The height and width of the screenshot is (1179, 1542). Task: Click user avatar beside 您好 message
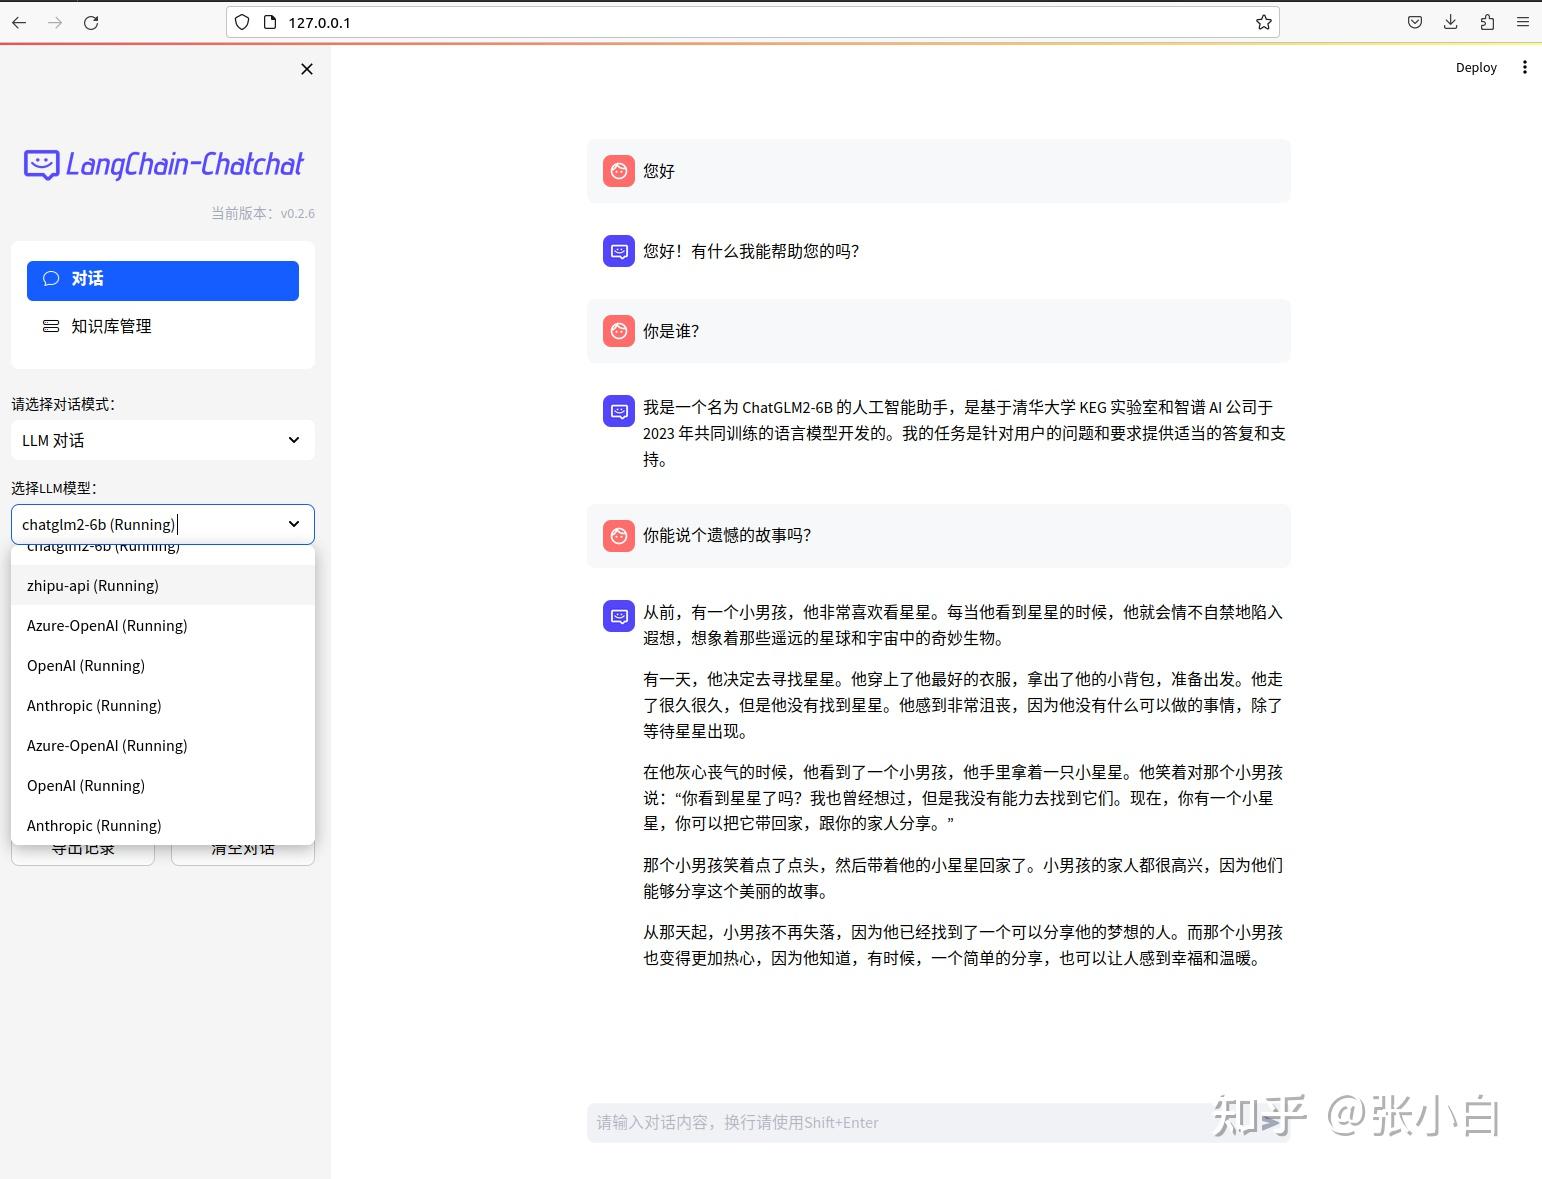(x=619, y=171)
